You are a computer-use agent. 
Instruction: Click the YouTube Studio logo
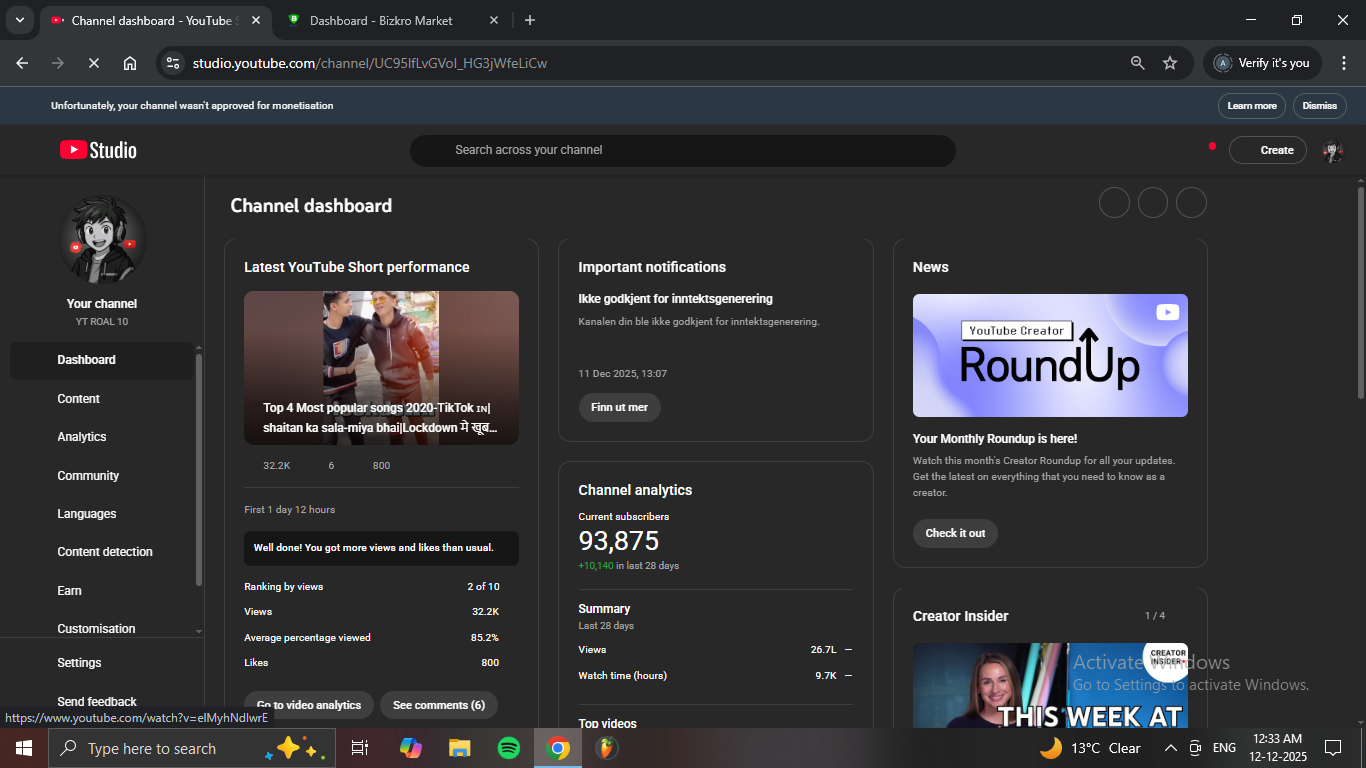[x=98, y=150]
